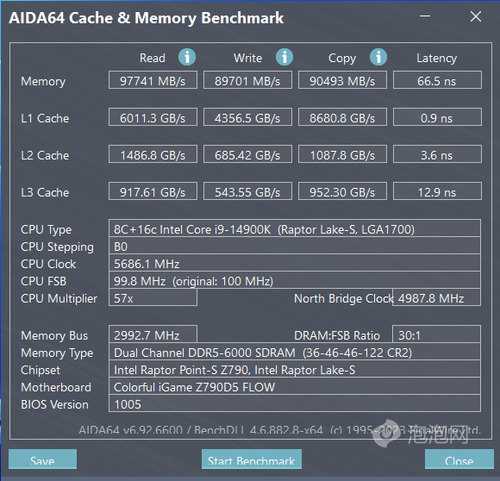Select the Memory Read value field
Viewport: 500px width, 481px height.
point(153,80)
